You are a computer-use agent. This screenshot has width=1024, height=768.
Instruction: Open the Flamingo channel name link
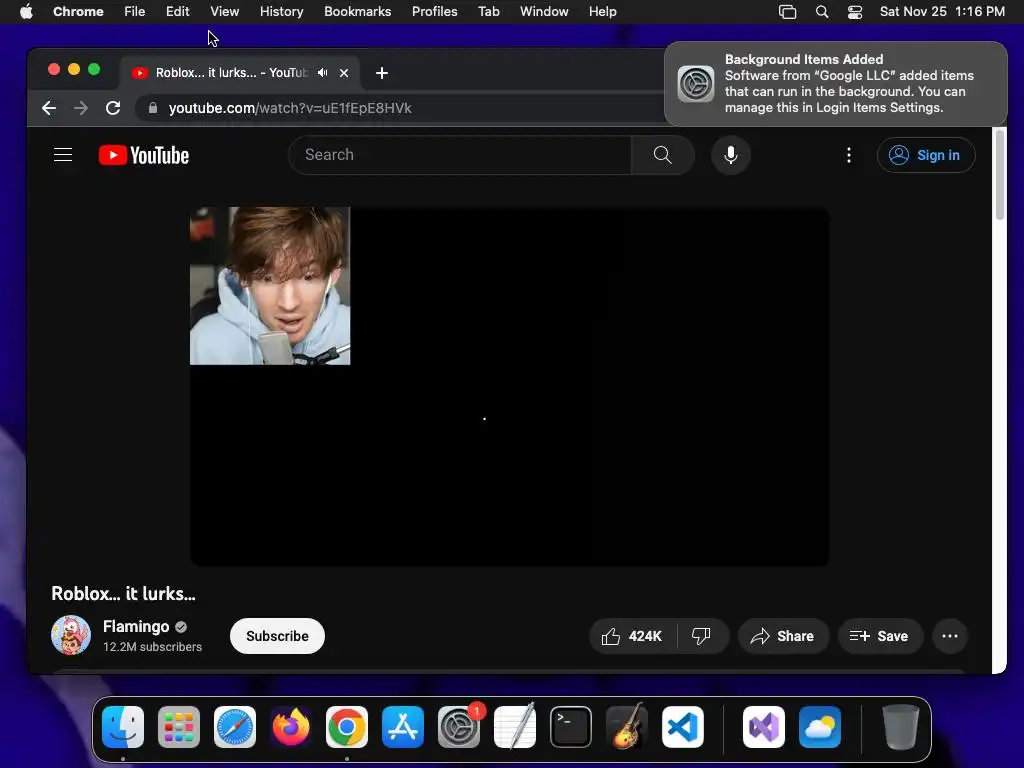[x=136, y=626]
